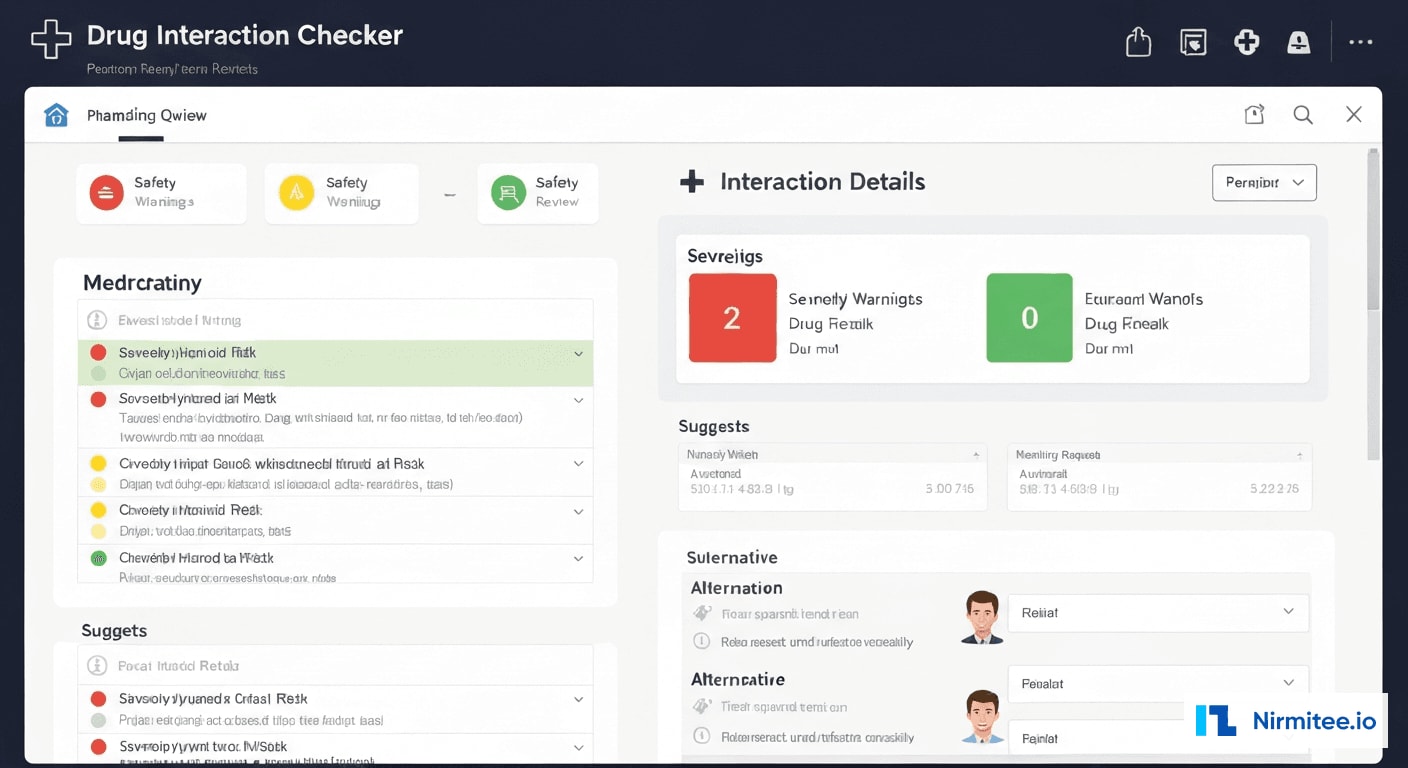Toggle the yellow indicator beside the Moderate Risk item
This screenshot has width=1408, height=768.
[97, 510]
